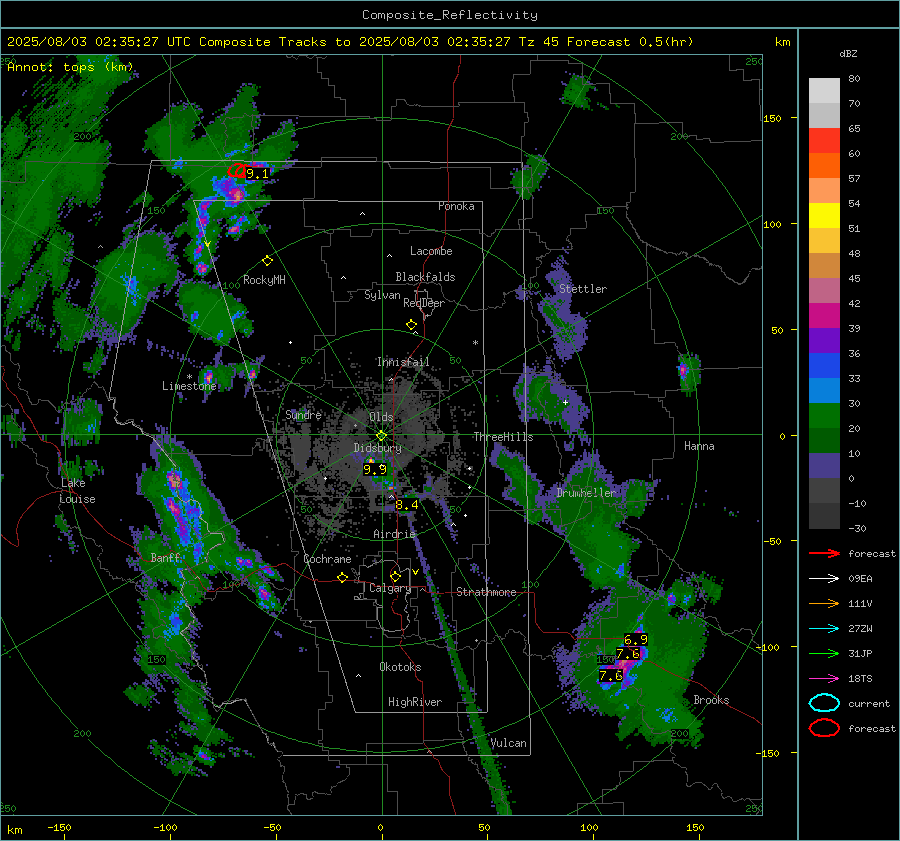Click the Sundre city label
The height and width of the screenshot is (841, 900).
tap(303, 414)
